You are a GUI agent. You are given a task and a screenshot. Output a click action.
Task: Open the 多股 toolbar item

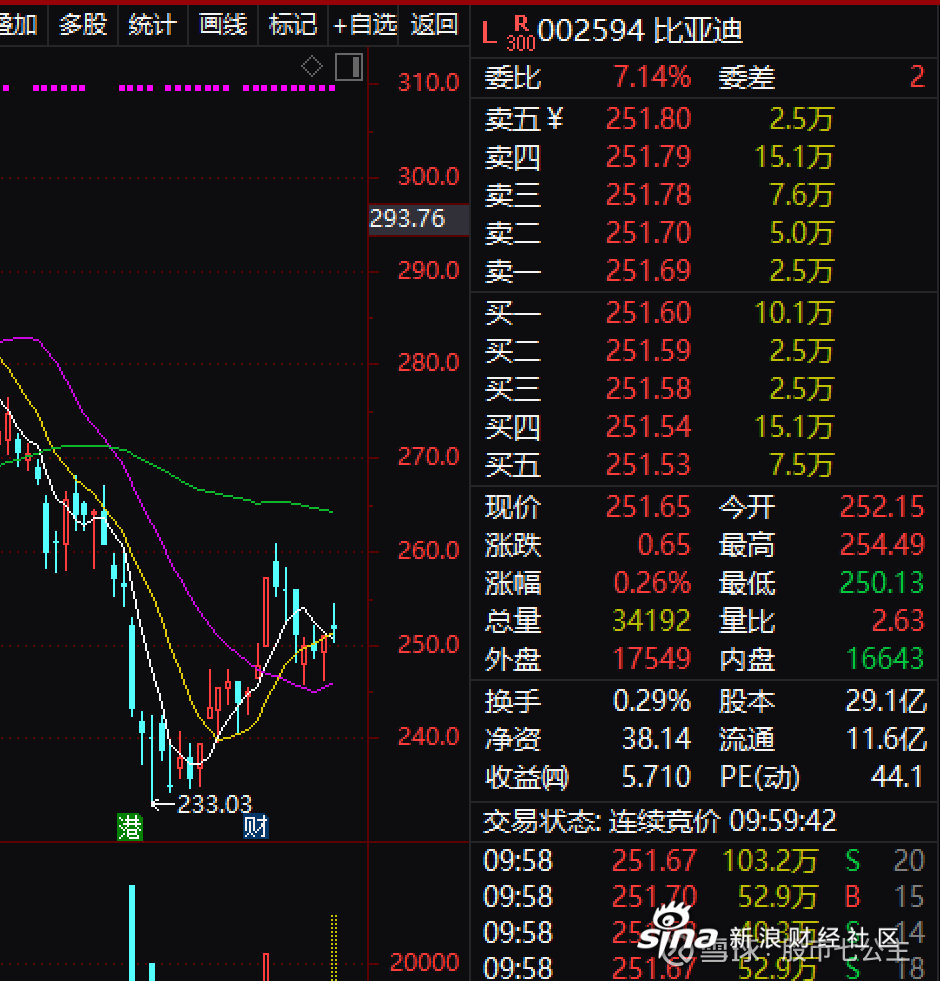click(83, 25)
